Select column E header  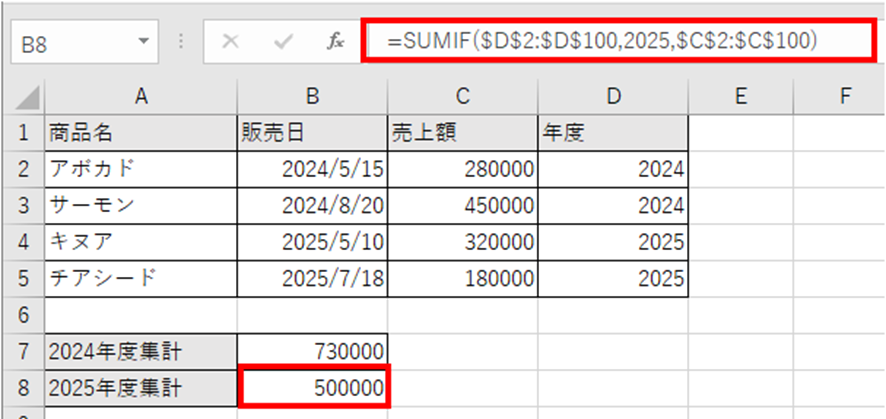click(740, 96)
